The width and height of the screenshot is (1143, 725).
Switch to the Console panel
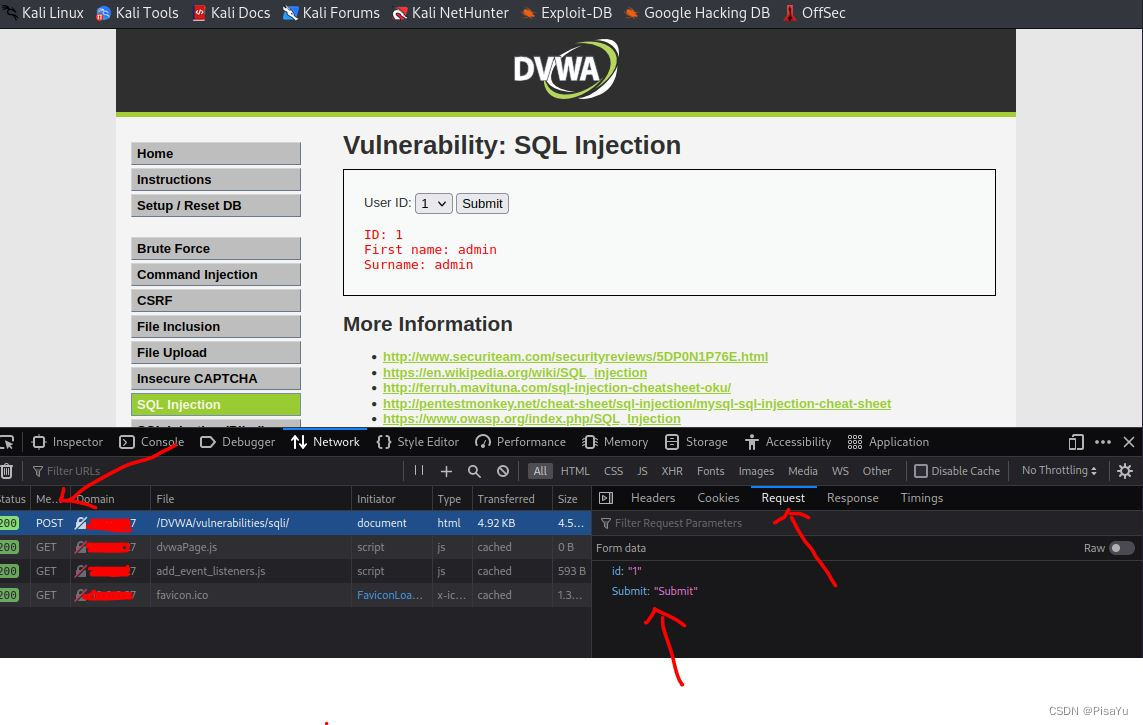[151, 442]
